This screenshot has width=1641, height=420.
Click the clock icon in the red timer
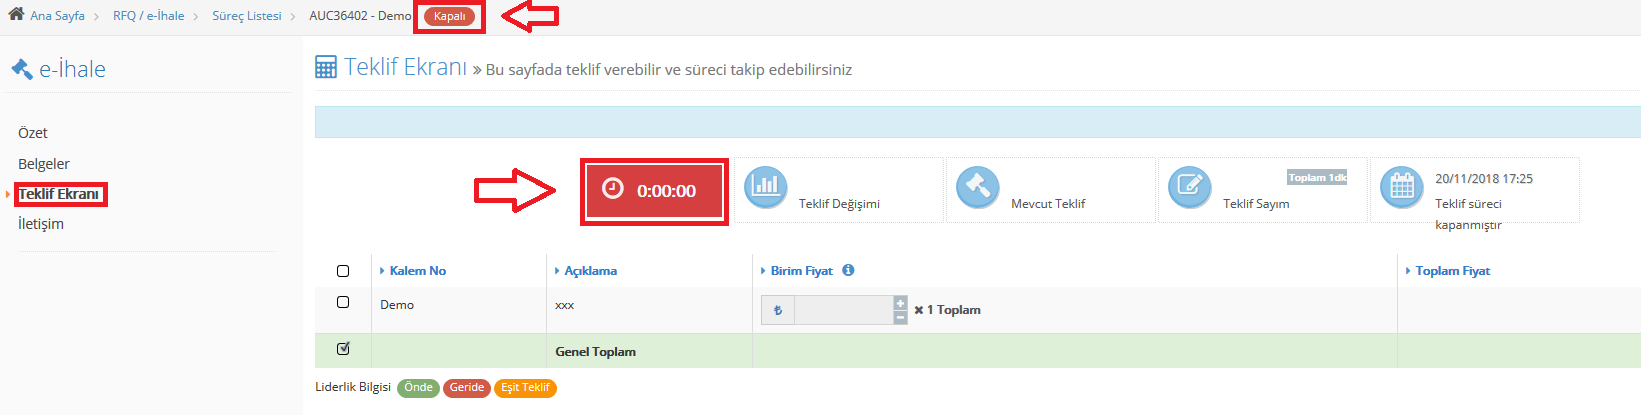[x=613, y=189]
